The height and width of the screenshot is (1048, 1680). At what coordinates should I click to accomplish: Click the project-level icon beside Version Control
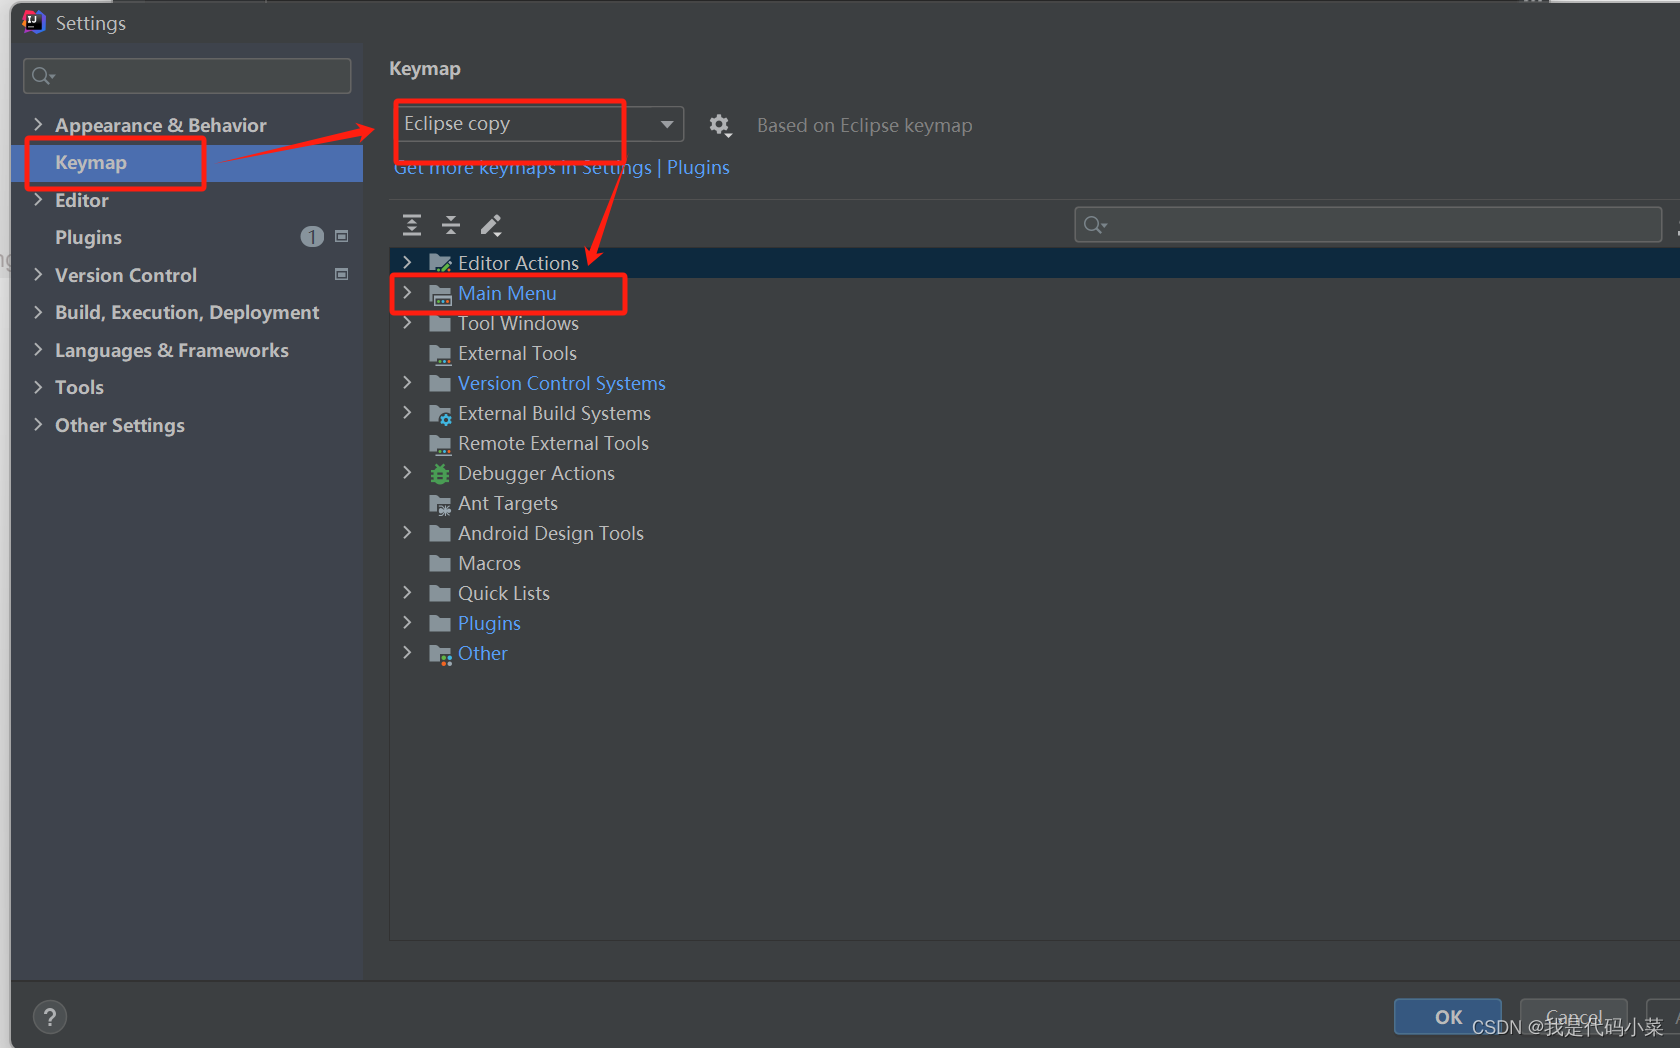point(342,275)
